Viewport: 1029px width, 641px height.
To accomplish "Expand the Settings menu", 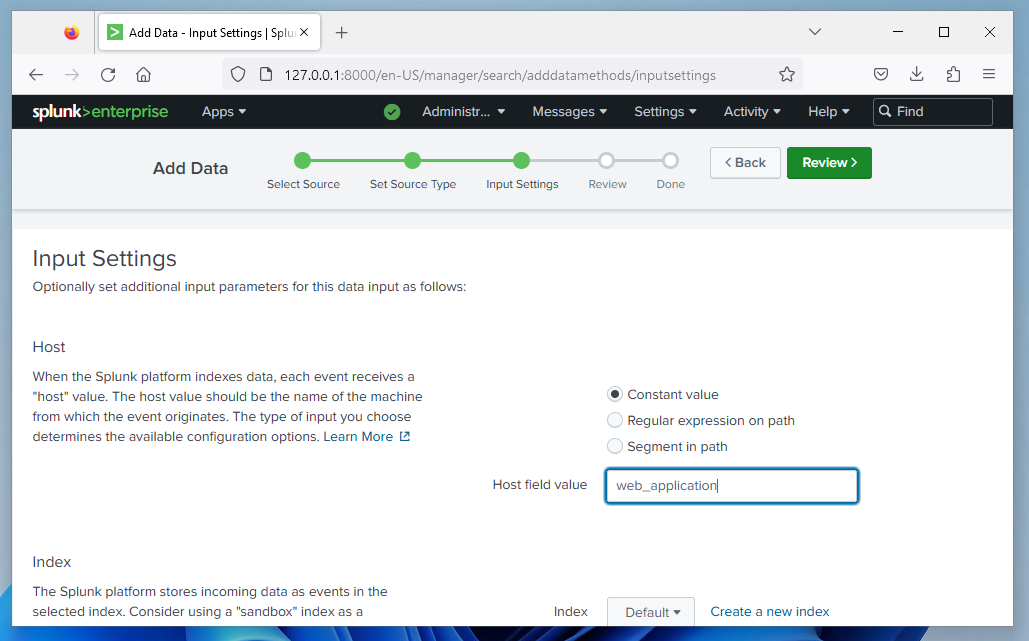I will tap(665, 112).
